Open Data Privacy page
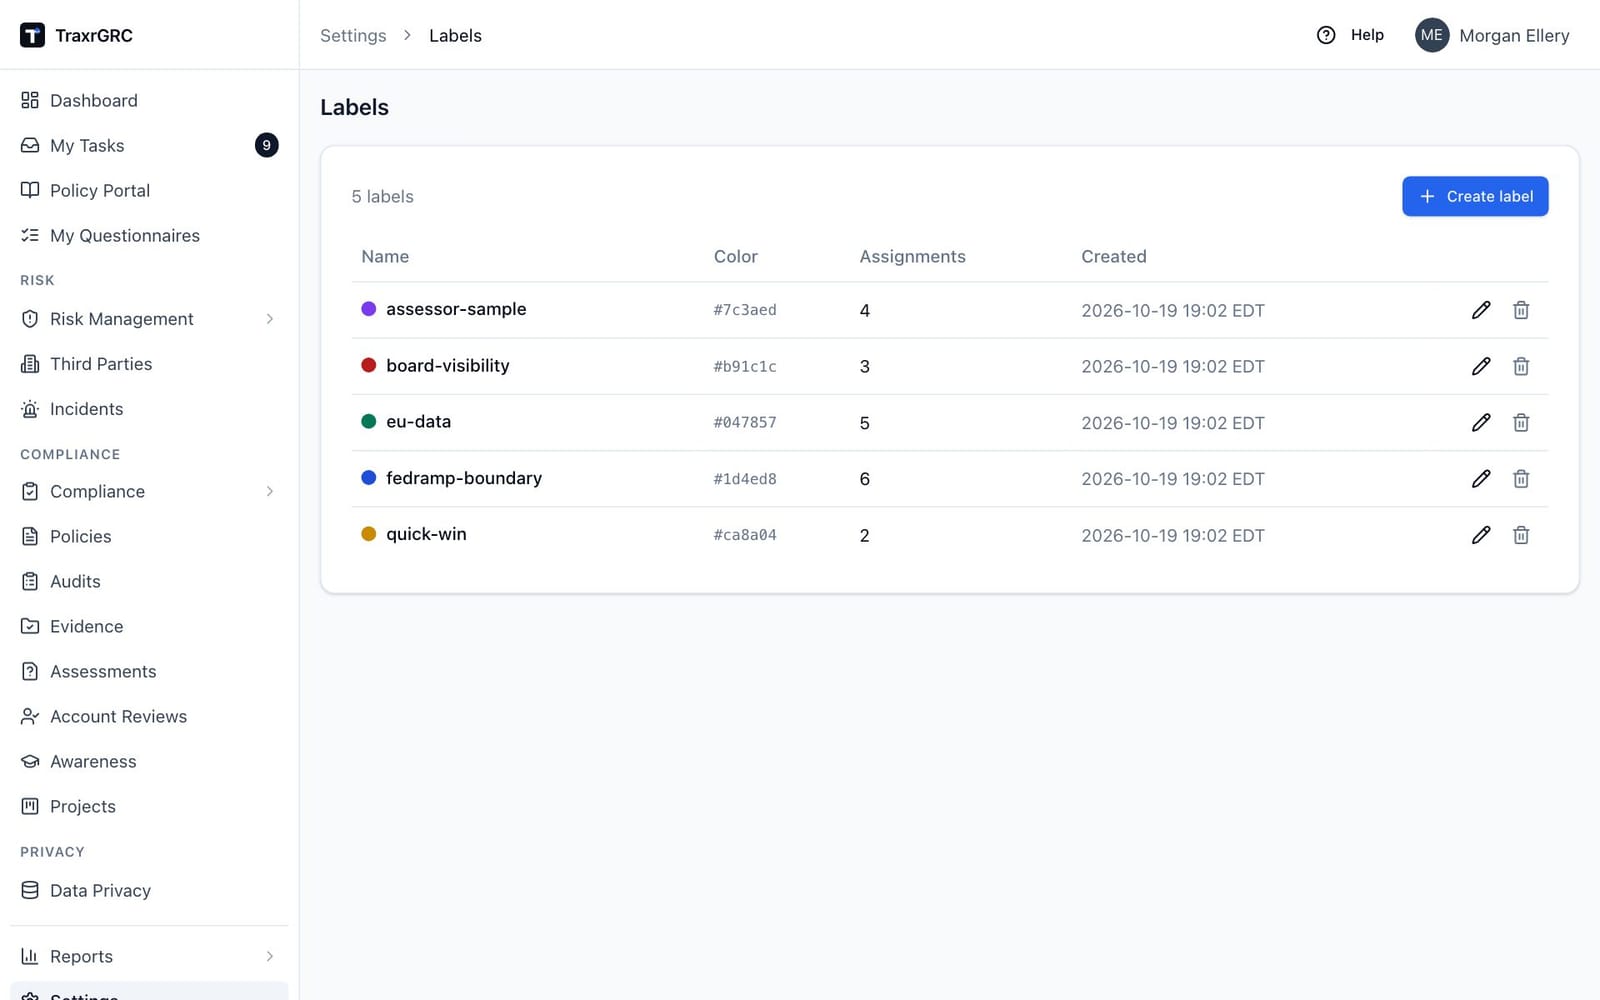Viewport: 1600px width, 1000px height. coord(149,890)
